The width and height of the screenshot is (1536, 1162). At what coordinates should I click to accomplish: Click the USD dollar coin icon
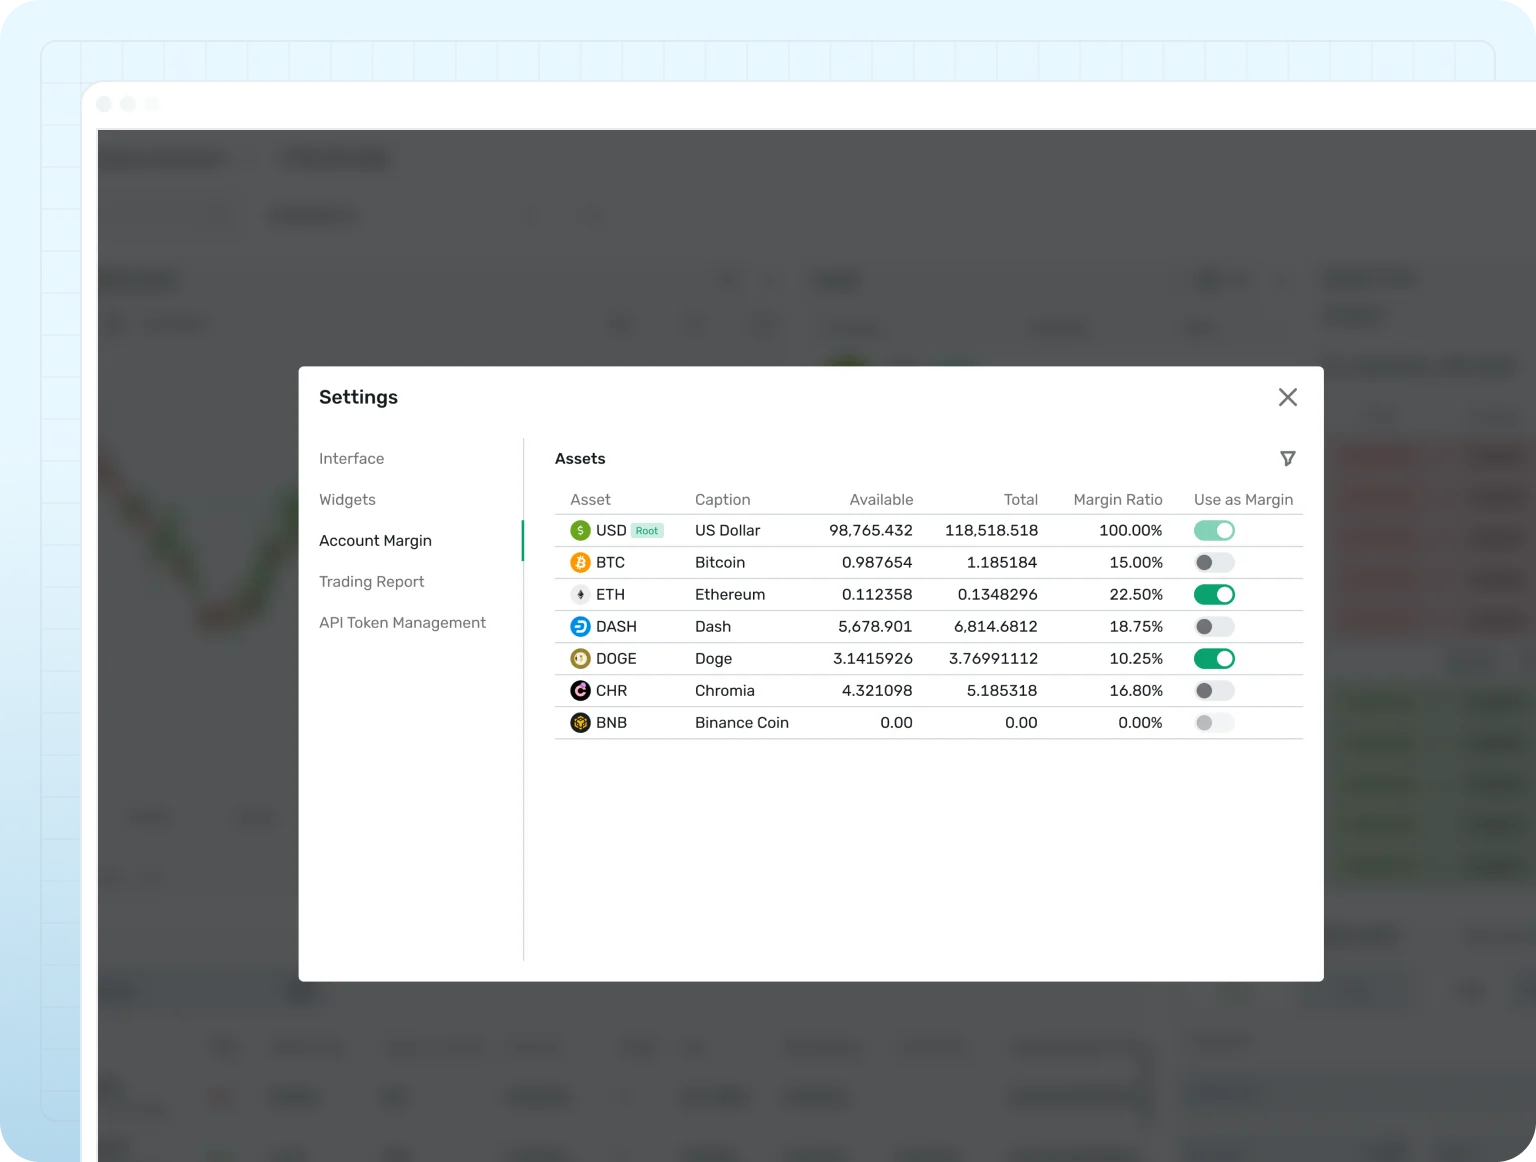[x=580, y=530]
